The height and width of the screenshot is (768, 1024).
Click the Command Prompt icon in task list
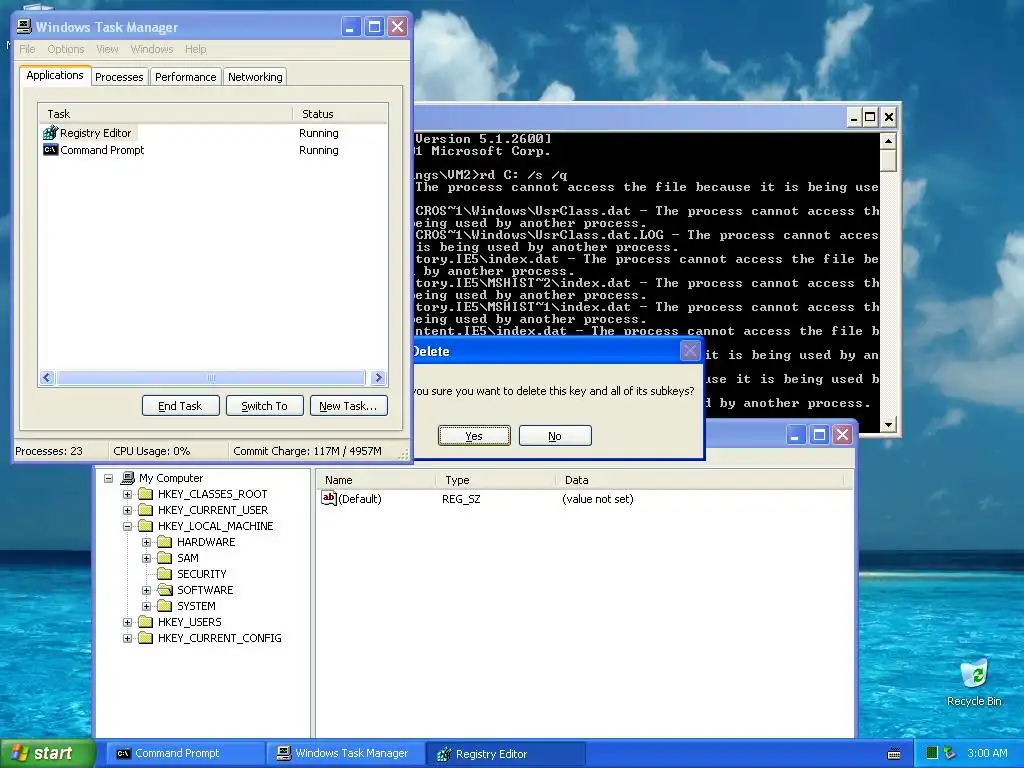coord(50,150)
